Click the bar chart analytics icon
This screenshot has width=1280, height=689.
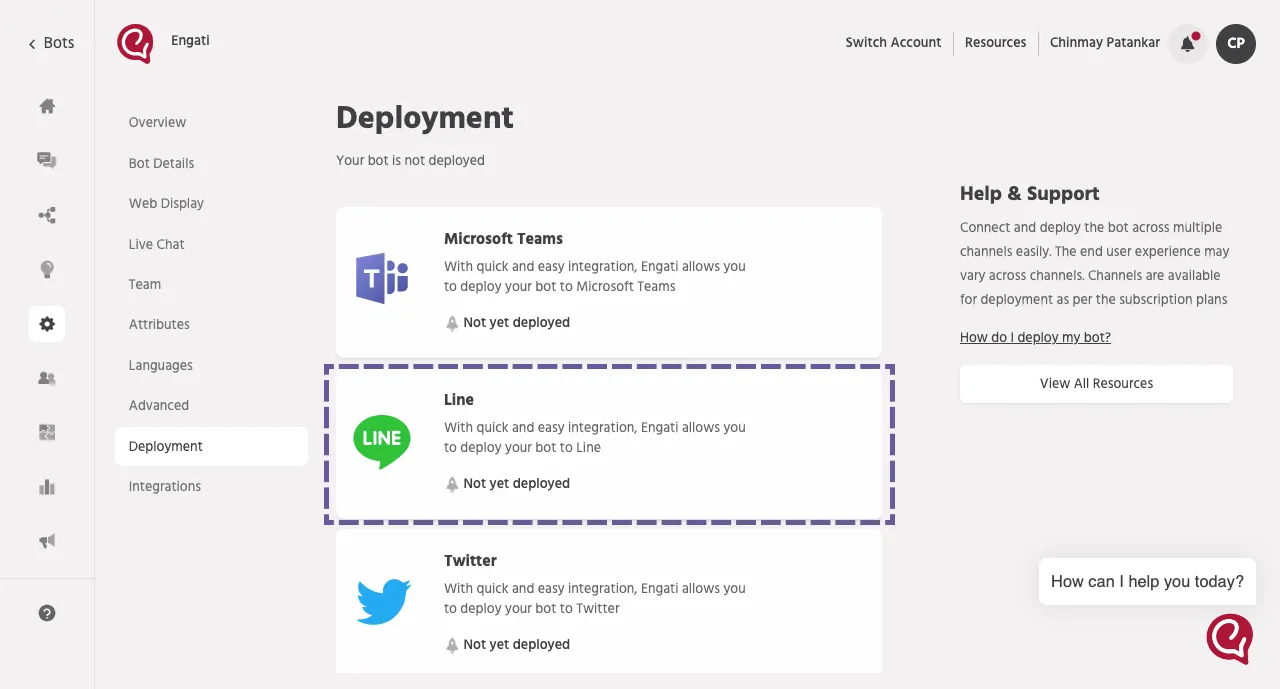tap(47, 487)
